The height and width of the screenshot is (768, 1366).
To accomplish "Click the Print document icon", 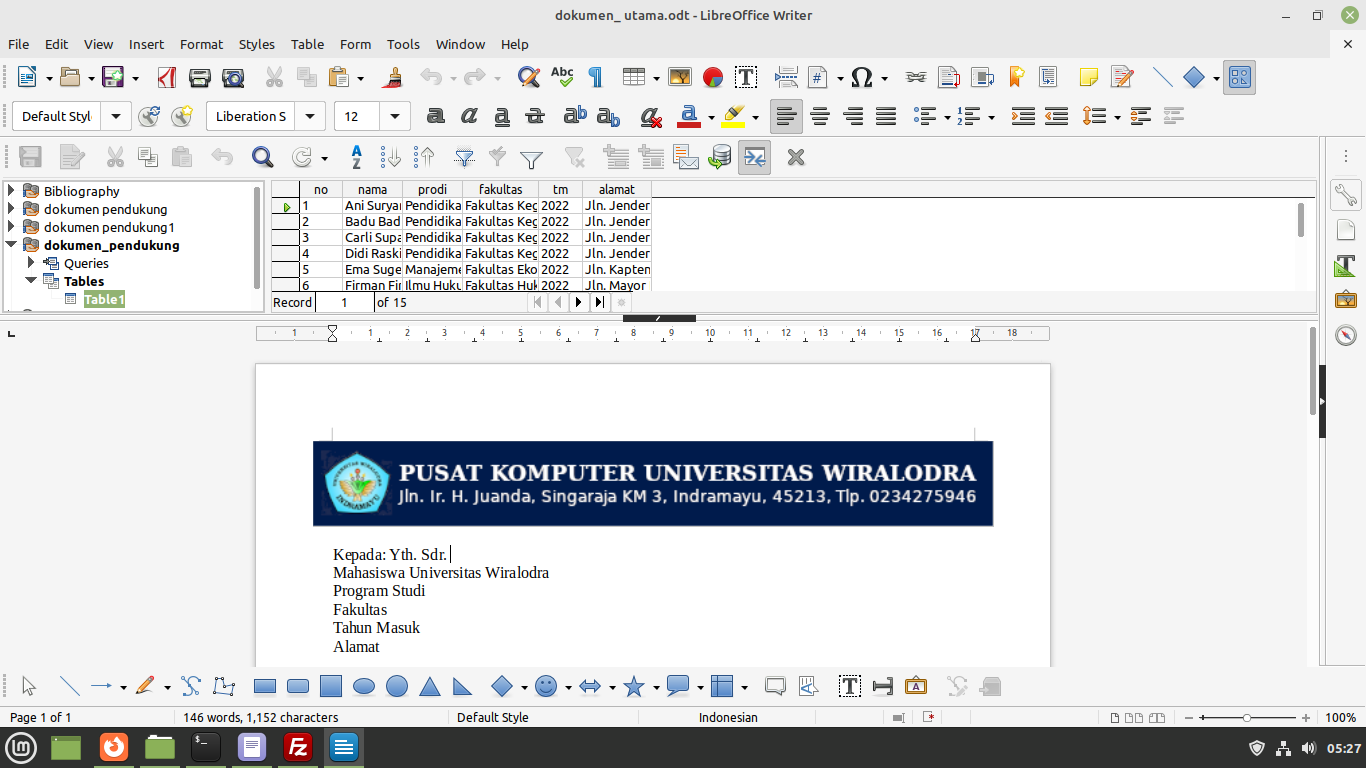I will (200, 77).
